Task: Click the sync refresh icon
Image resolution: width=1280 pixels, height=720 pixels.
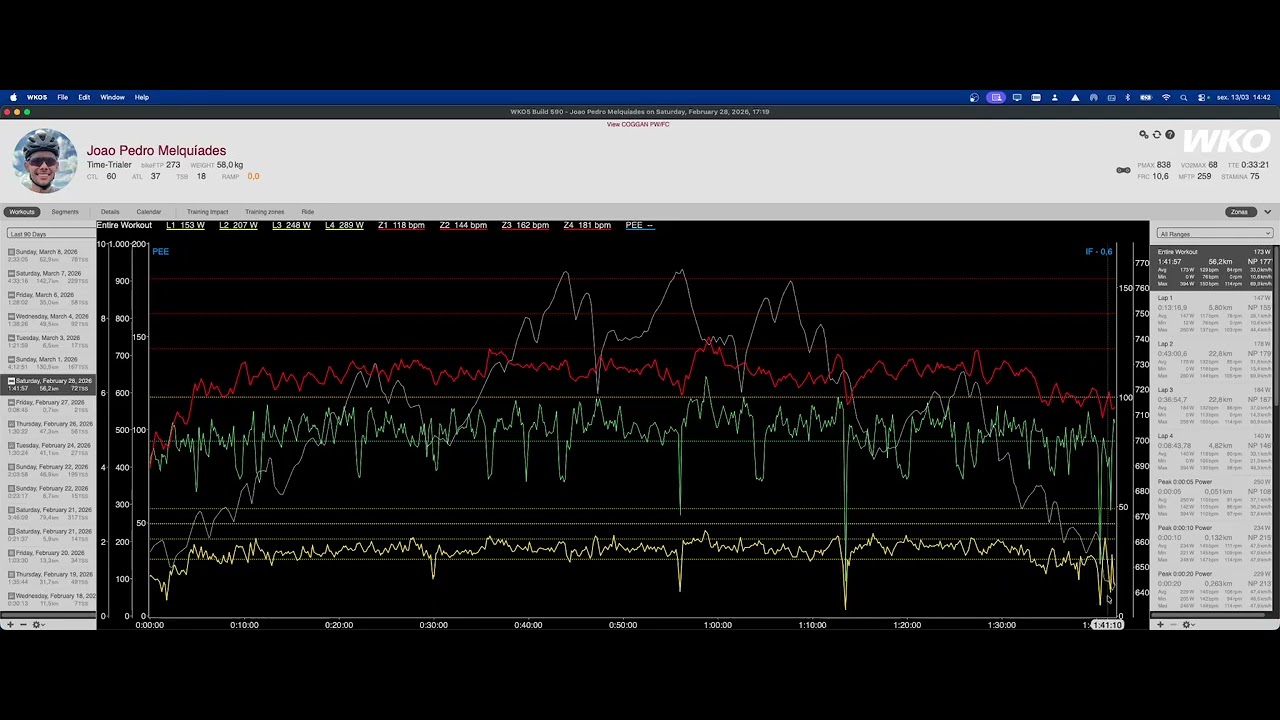Action: (1157, 135)
